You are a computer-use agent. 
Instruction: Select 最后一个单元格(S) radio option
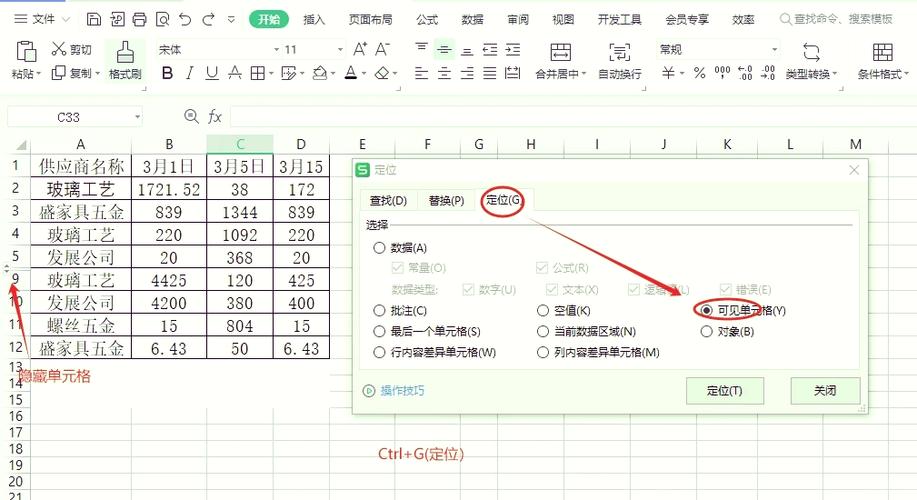pyautogui.click(x=379, y=332)
